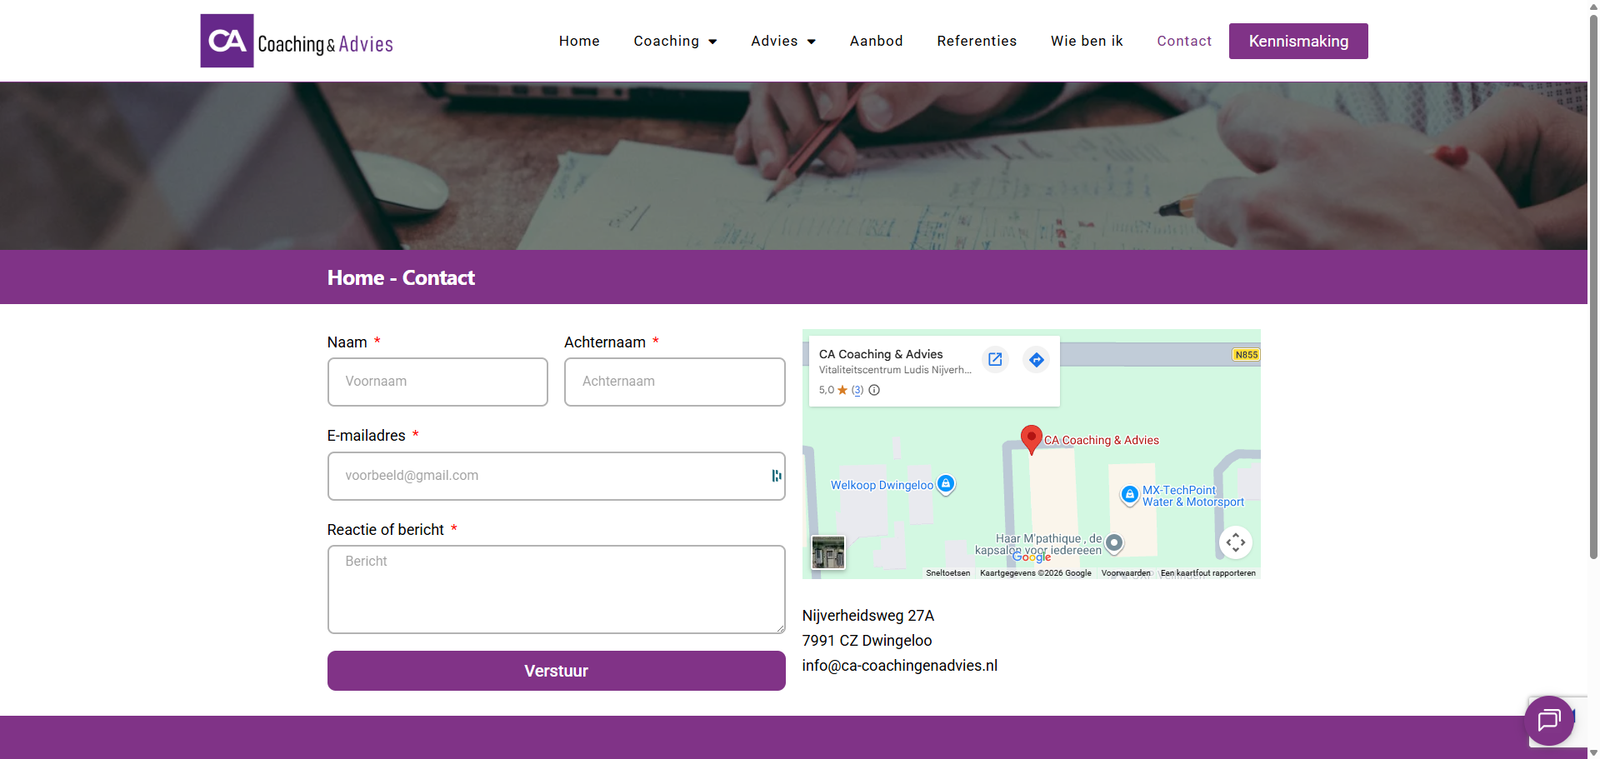Image resolution: width=1600 pixels, height=759 pixels.
Task: Open the Wie ben ik page
Action: coord(1087,41)
